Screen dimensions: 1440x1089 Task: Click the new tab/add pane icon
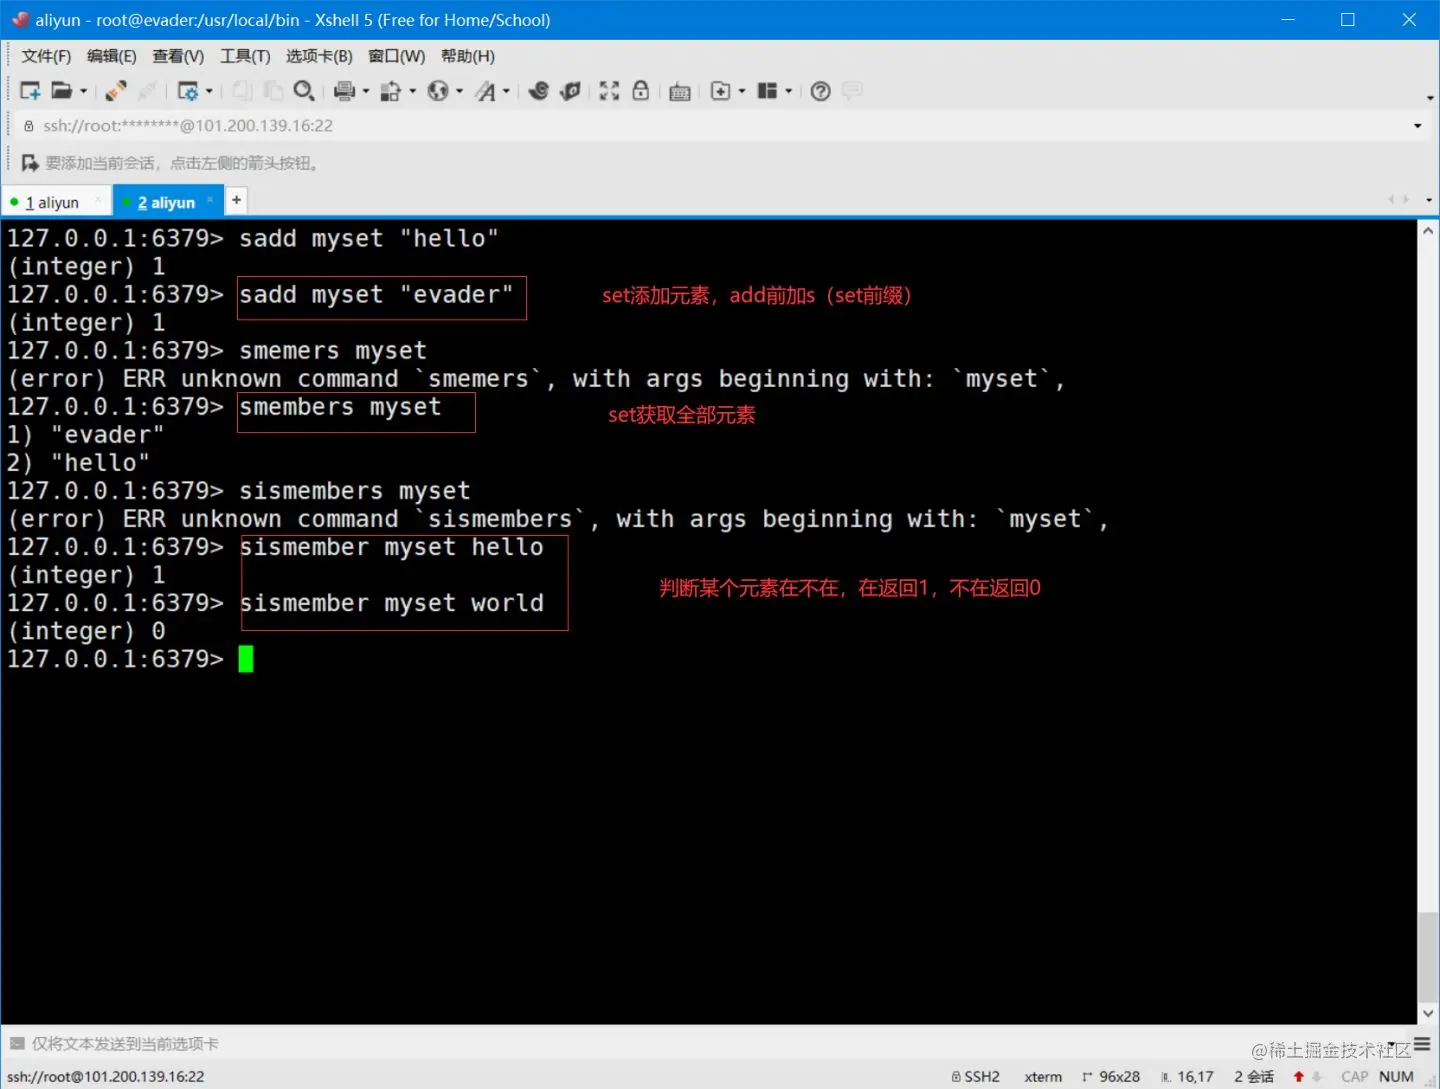coord(720,91)
